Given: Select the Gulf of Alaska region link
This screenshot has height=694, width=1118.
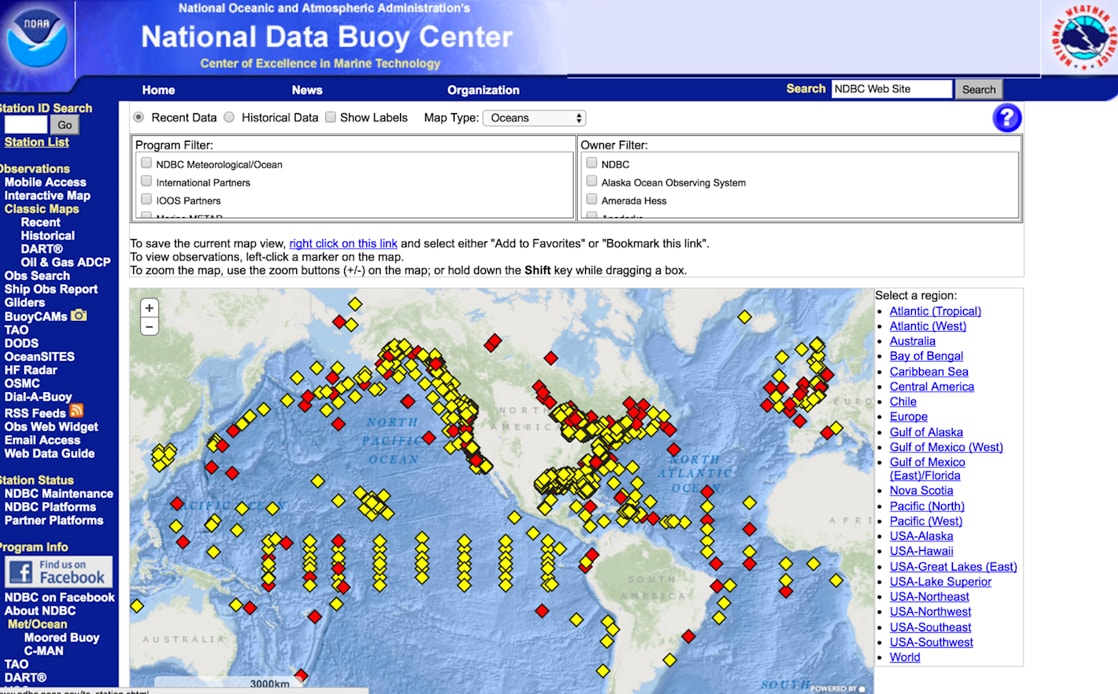Looking at the screenshot, I should click(x=926, y=432).
